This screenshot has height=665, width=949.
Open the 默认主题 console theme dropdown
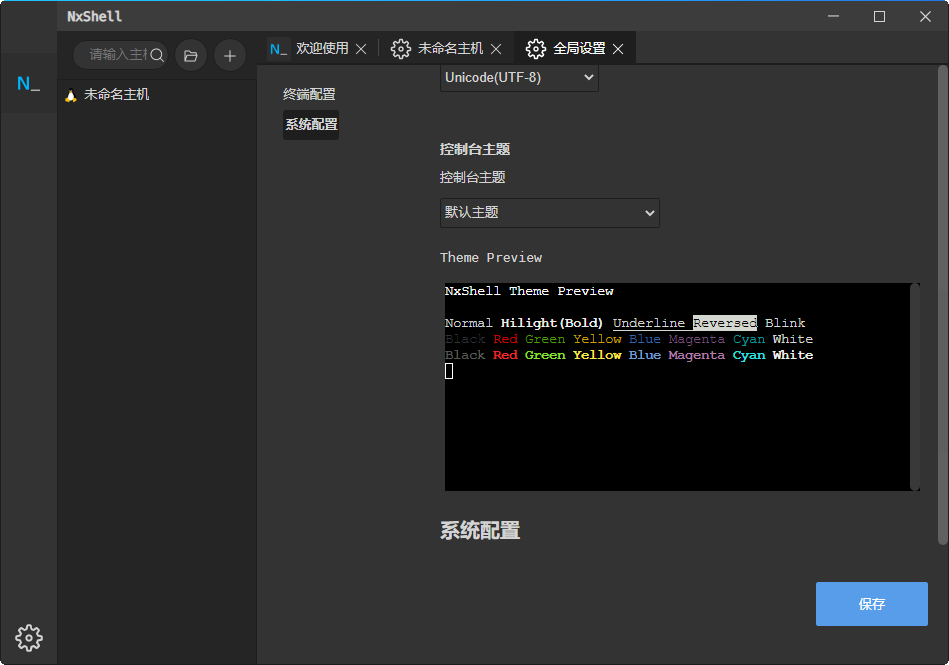click(x=550, y=213)
